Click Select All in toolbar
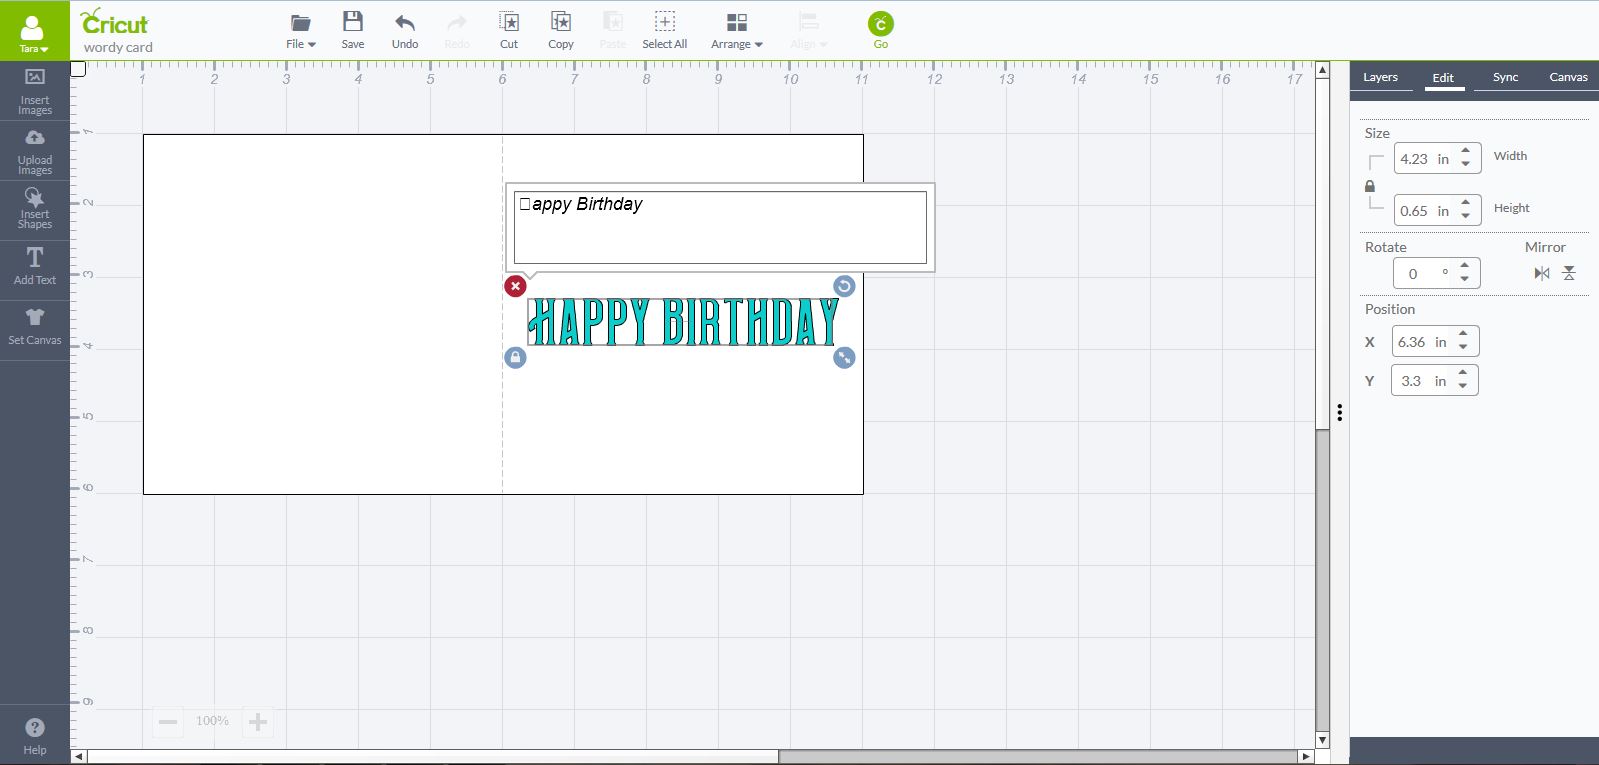The width and height of the screenshot is (1599, 765). tap(665, 31)
